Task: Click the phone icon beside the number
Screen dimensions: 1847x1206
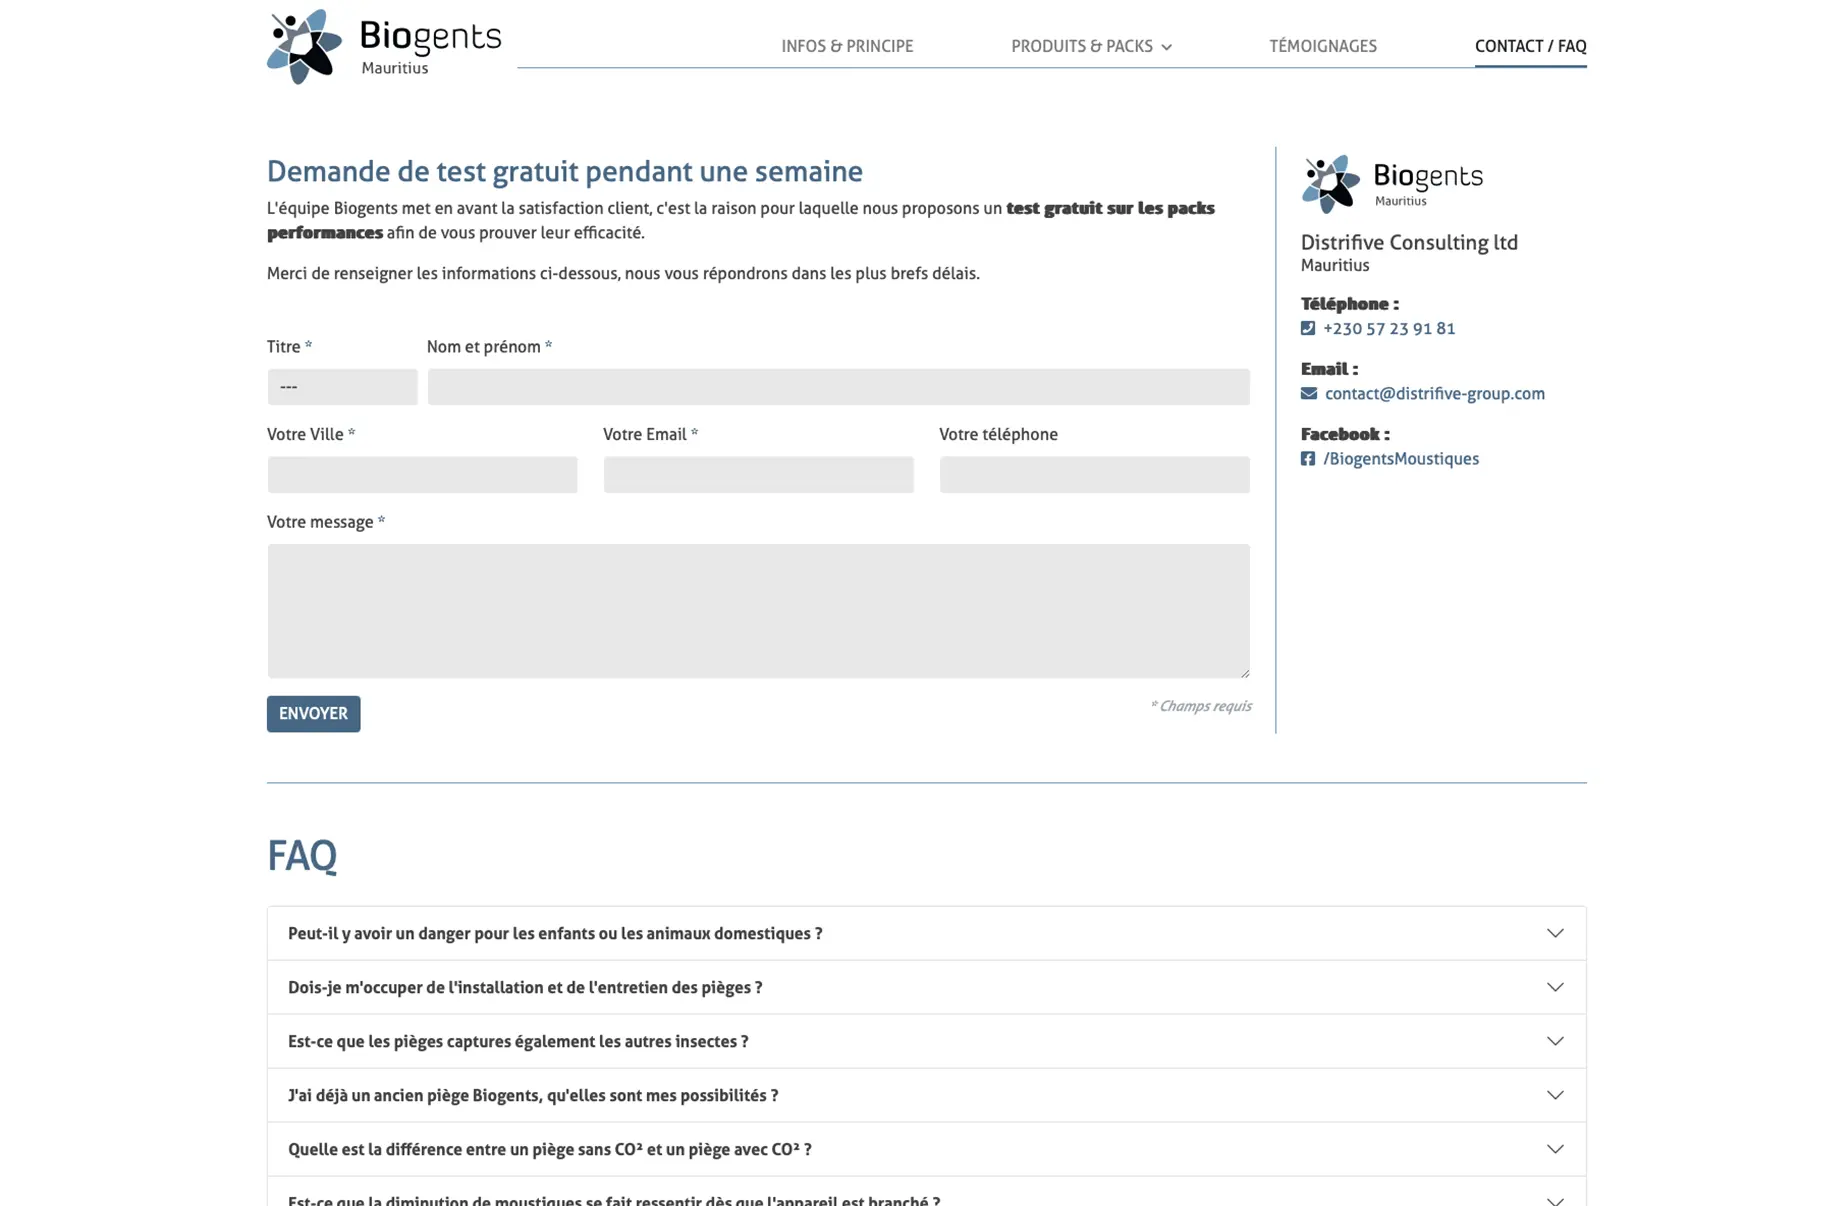Action: 1307,328
